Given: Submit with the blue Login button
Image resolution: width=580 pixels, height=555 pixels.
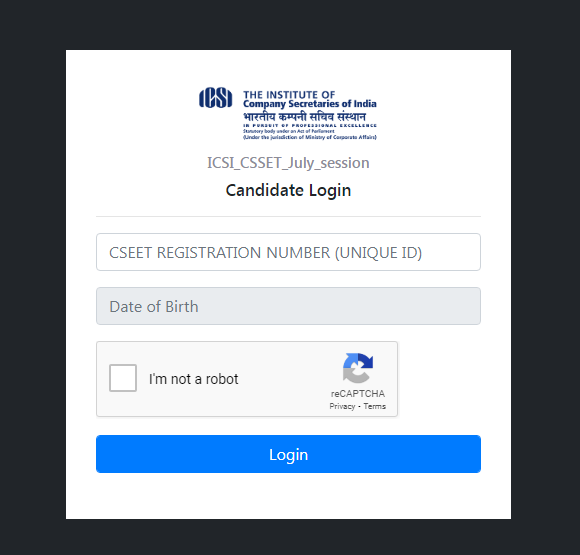Looking at the screenshot, I should click(x=289, y=454).
